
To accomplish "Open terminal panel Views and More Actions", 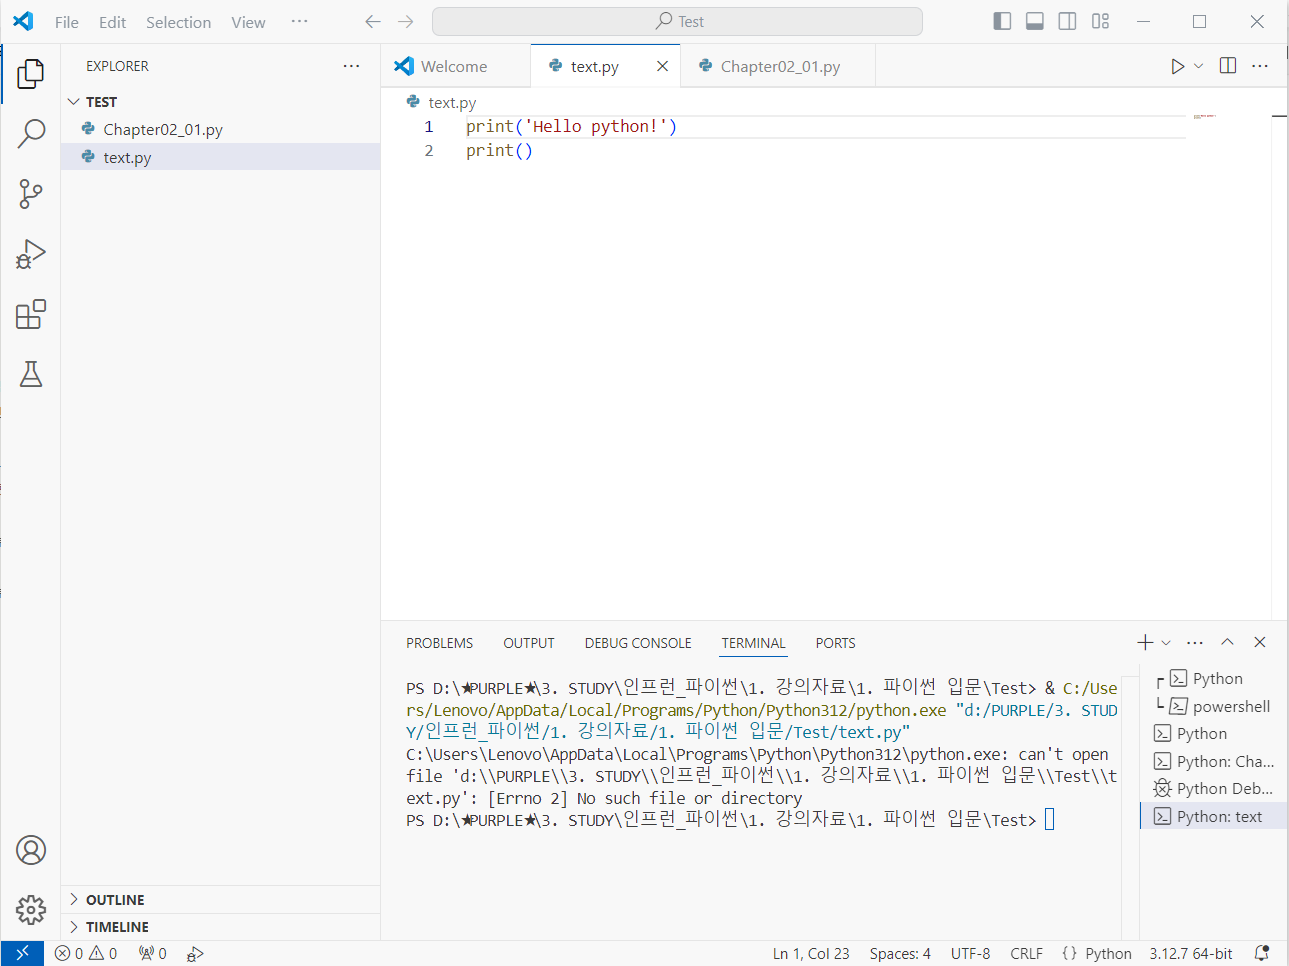I will [x=1195, y=642].
